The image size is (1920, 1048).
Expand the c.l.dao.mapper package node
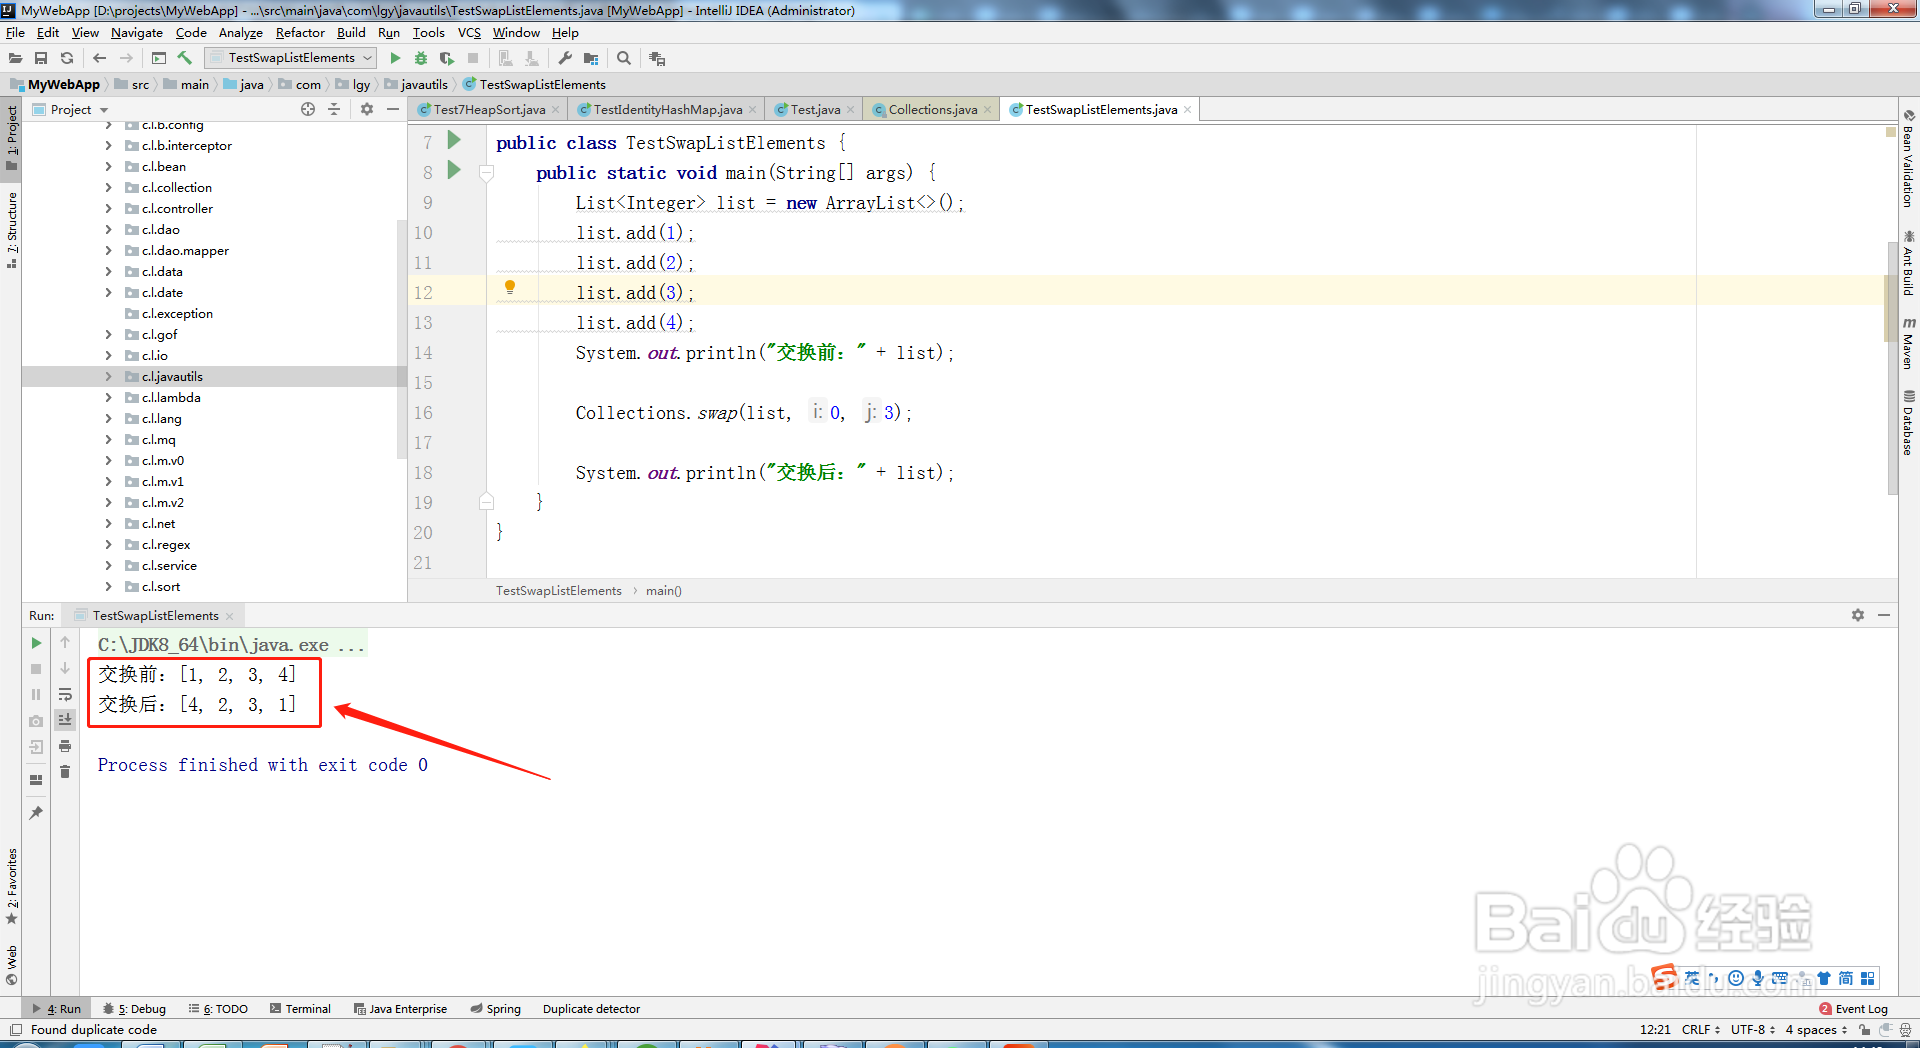coord(109,250)
